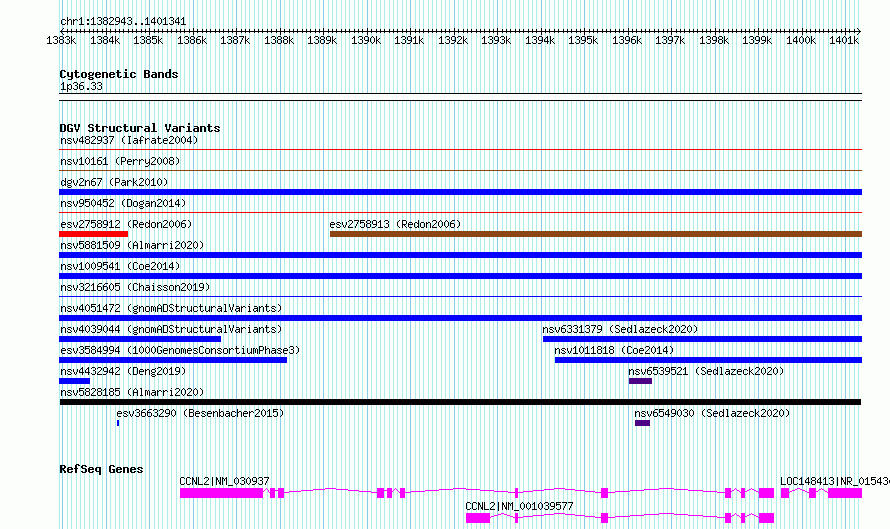Click nsv1009541 (Coe2014) label
The image size is (890, 529).
pyautogui.click(x=120, y=266)
